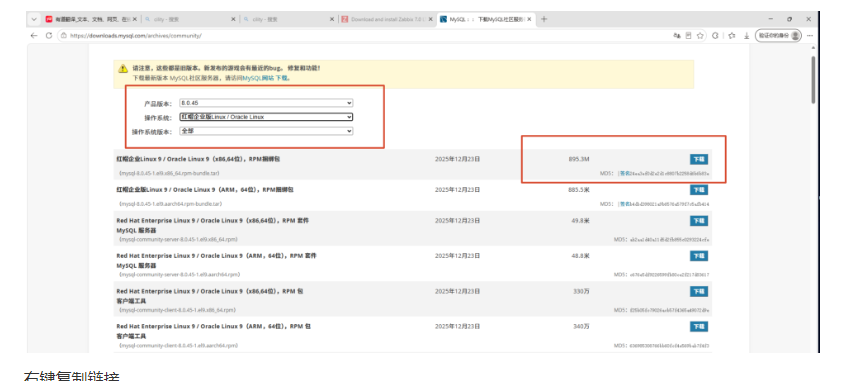This screenshot has height=381, width=854.
Task: Select filename mysql-8.0.45-1.el9.x86_64.rpm-bundle.tar
Action: coord(170,174)
